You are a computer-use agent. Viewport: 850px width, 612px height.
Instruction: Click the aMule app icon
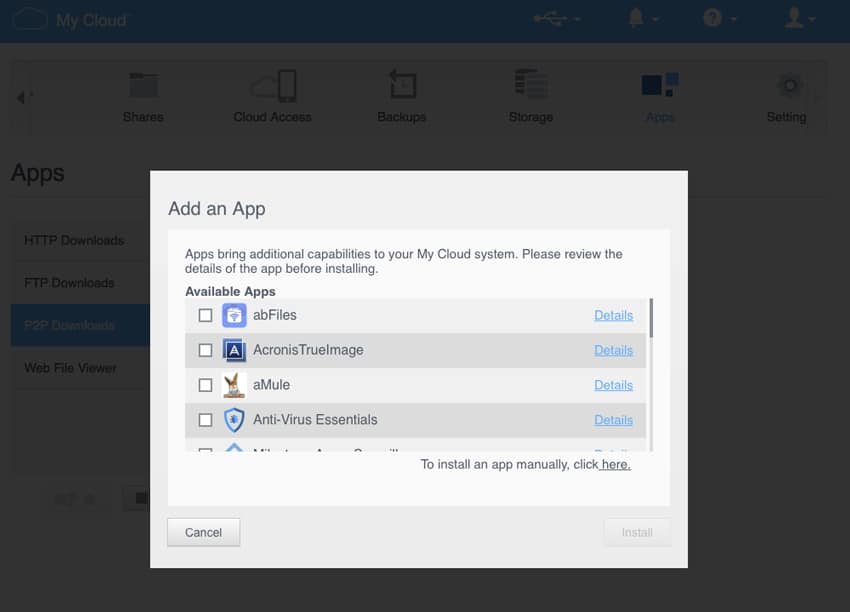coord(234,385)
